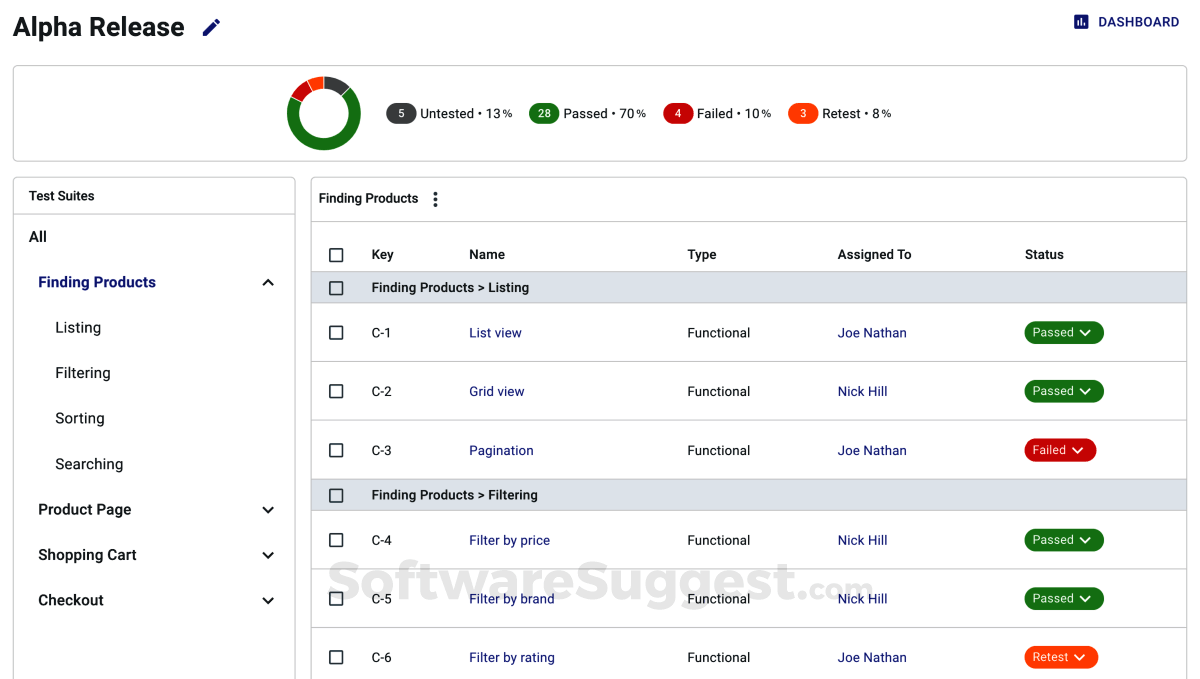1200x679 pixels.
Task: Open the Grid view test case
Action: point(497,391)
